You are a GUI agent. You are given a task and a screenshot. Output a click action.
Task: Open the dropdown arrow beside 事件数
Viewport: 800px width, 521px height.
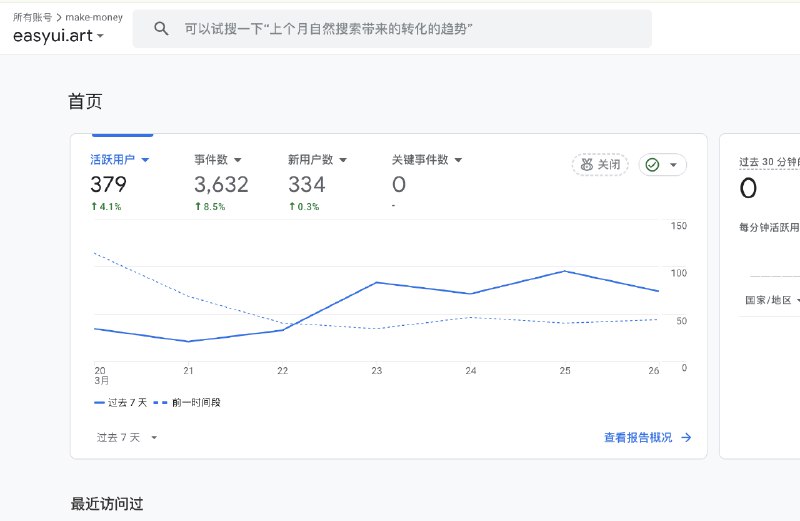[238, 160]
